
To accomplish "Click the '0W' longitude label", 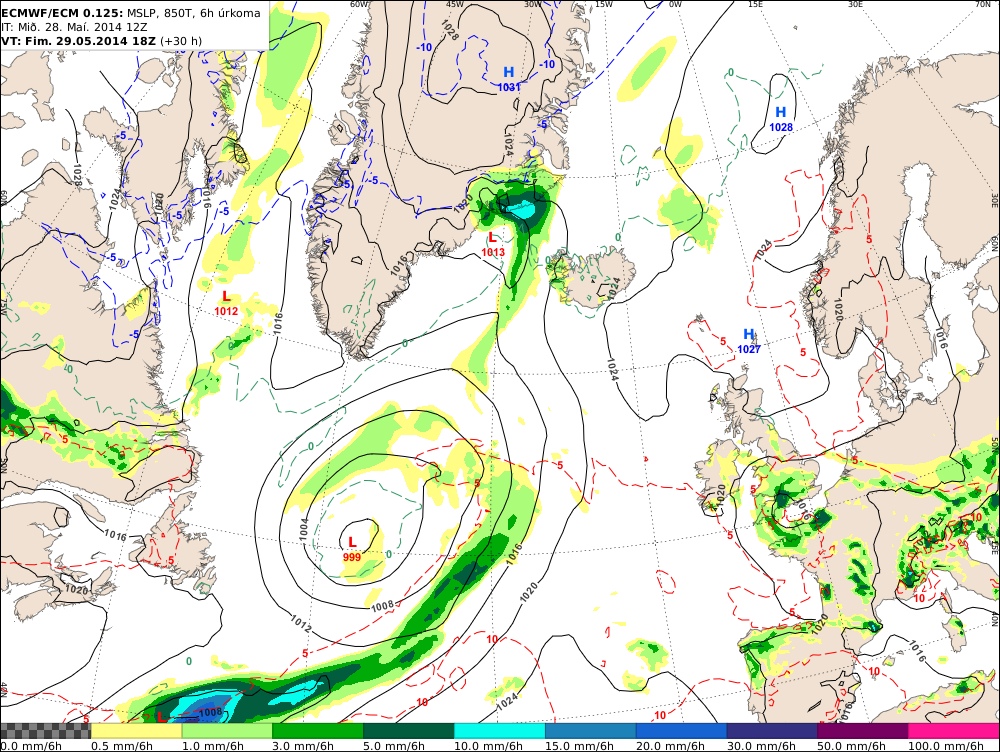I will [x=675, y=4].
